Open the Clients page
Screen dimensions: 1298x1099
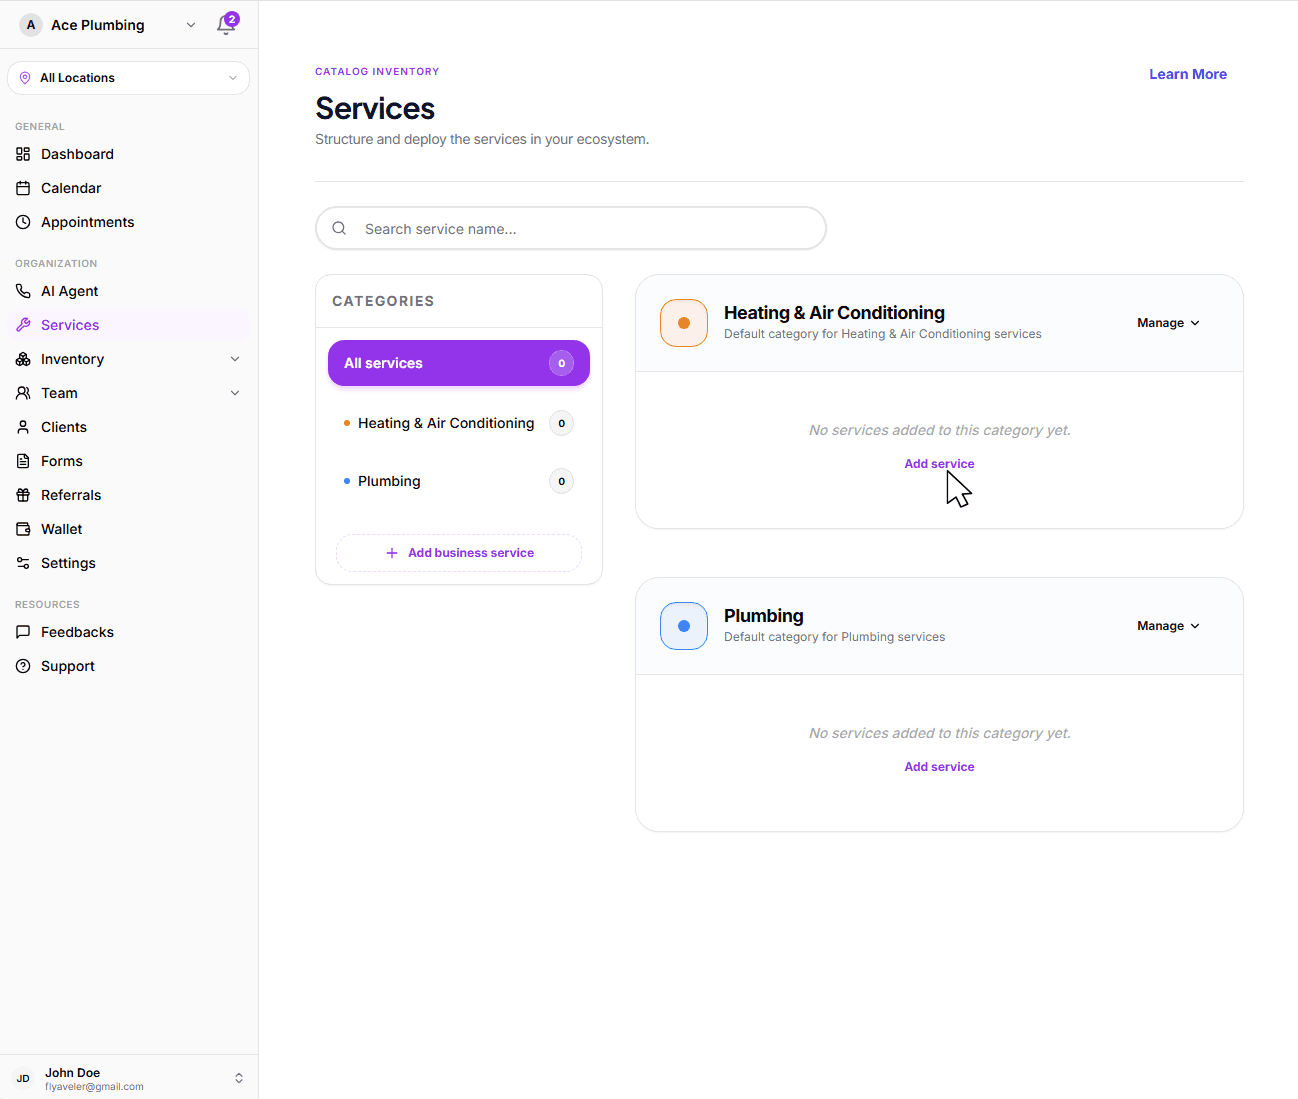coord(63,427)
